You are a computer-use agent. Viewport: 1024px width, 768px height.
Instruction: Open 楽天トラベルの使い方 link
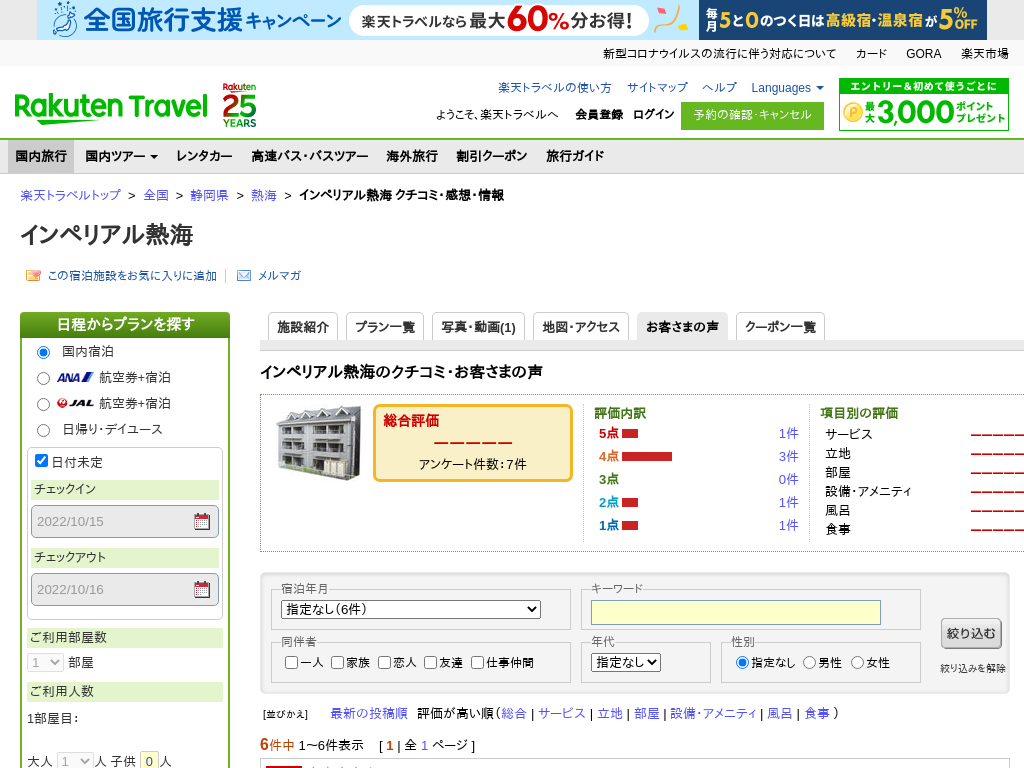(554, 88)
